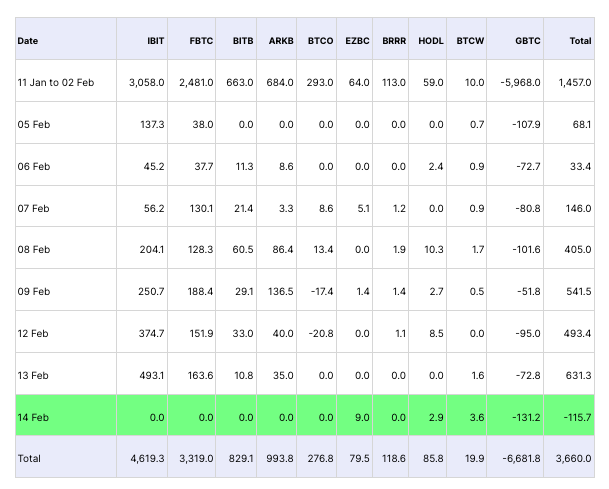Click the grand total value 3,660.0

(573, 457)
